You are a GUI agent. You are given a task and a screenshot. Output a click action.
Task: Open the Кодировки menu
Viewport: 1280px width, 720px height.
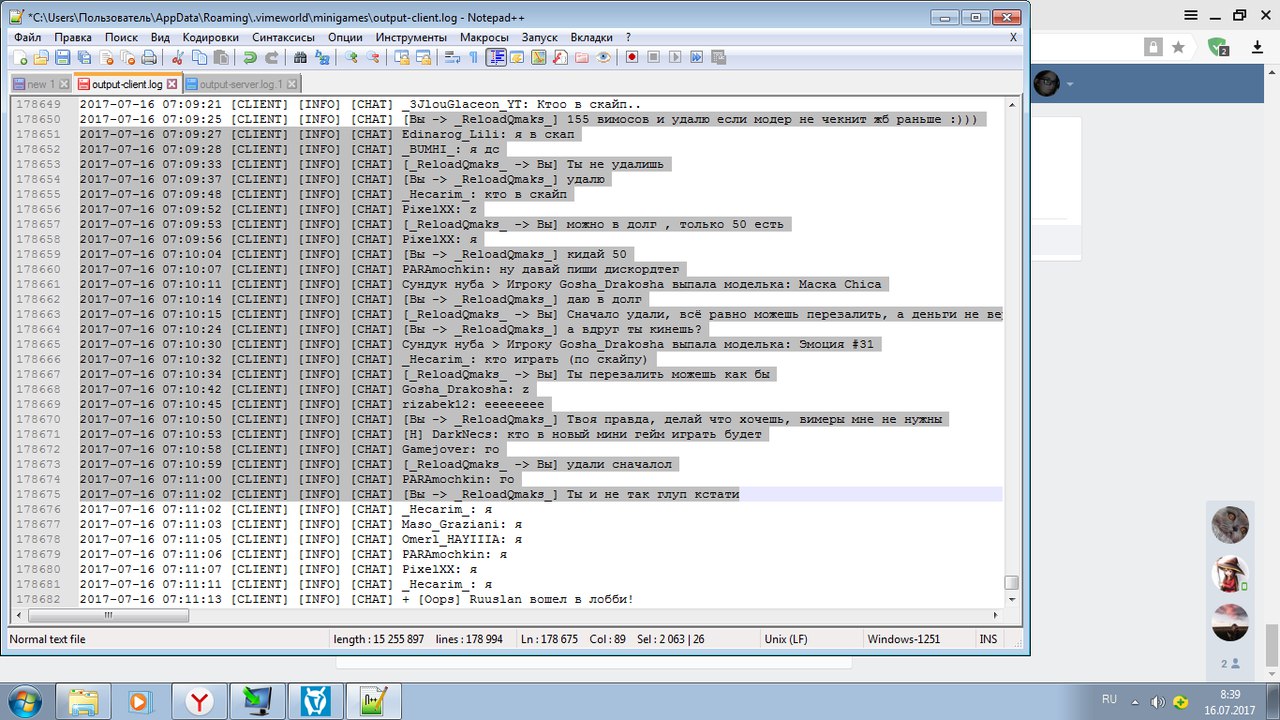click(210, 37)
